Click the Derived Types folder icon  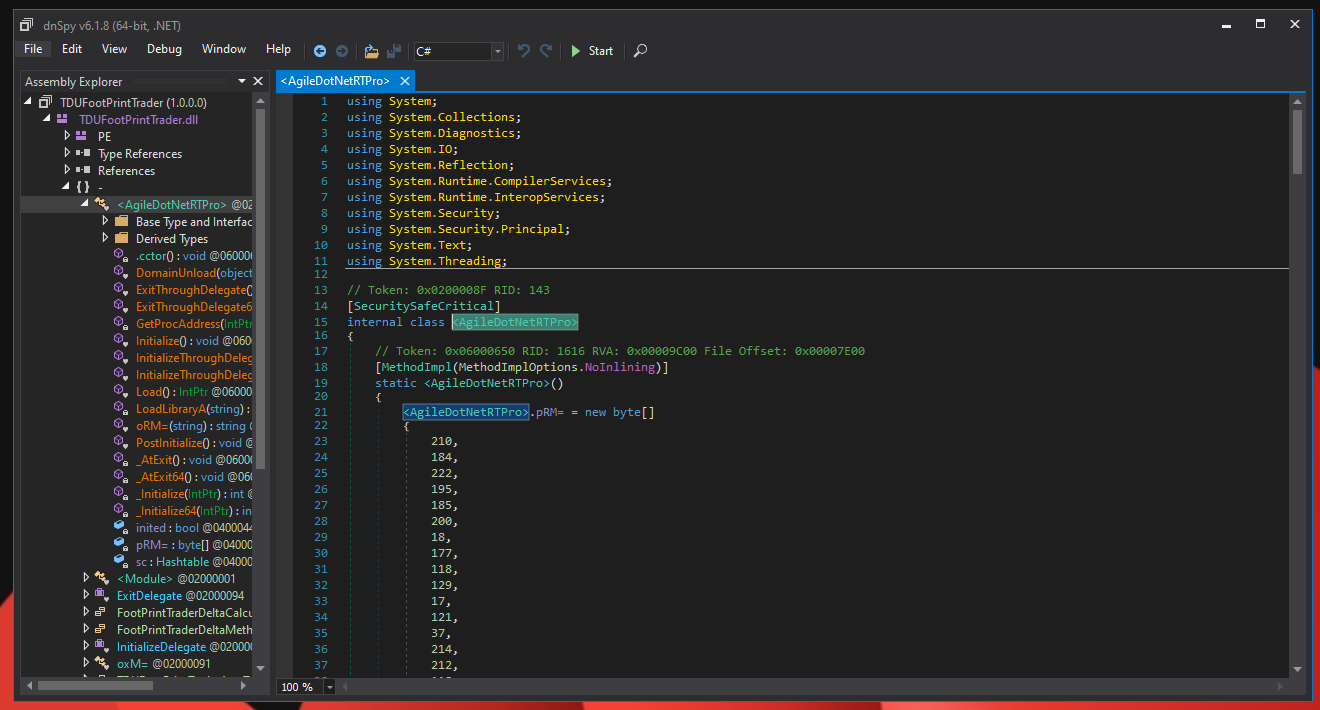[122, 239]
